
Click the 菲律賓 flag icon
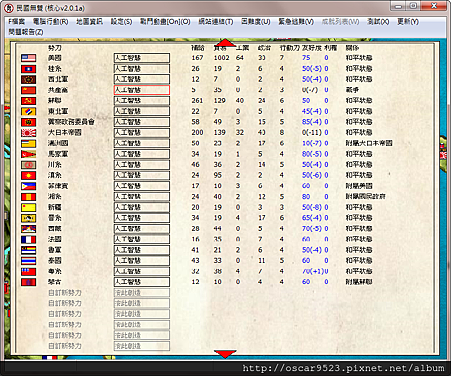(28, 186)
